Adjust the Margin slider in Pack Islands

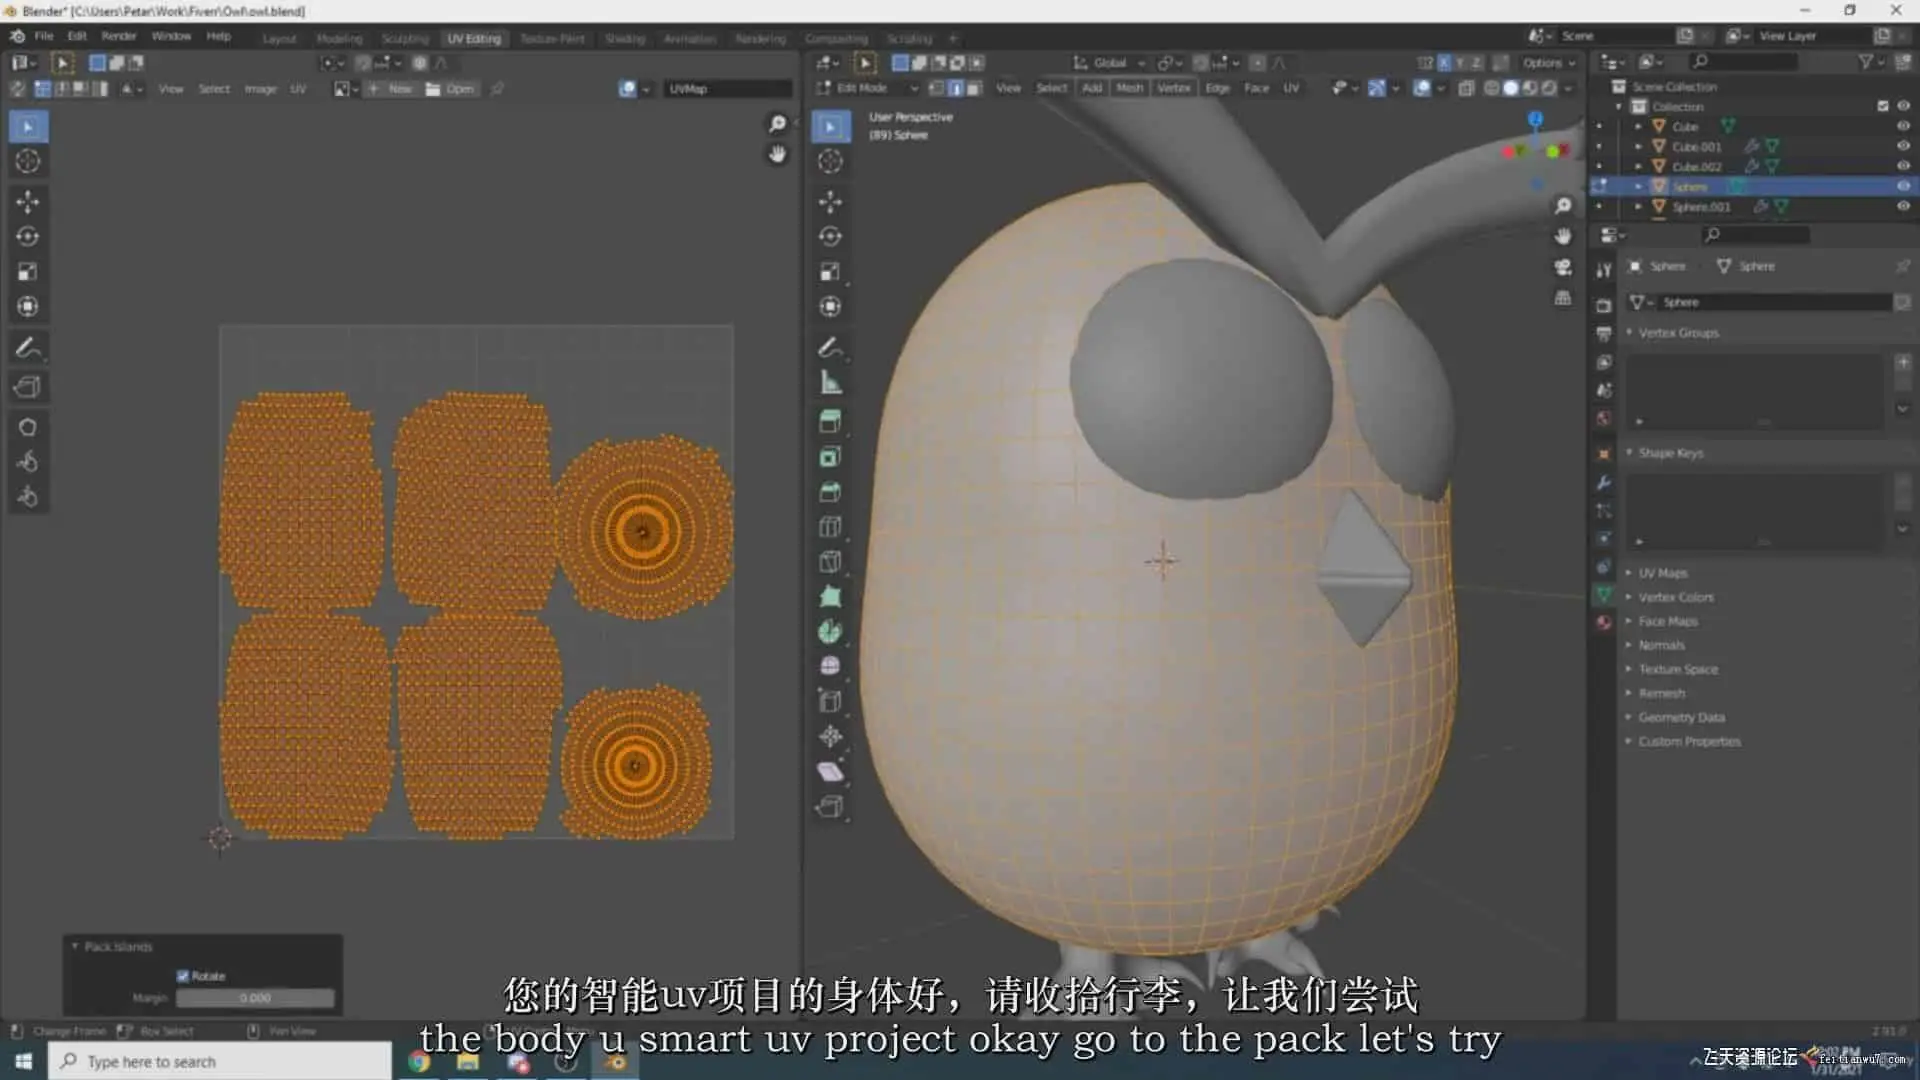[255, 998]
